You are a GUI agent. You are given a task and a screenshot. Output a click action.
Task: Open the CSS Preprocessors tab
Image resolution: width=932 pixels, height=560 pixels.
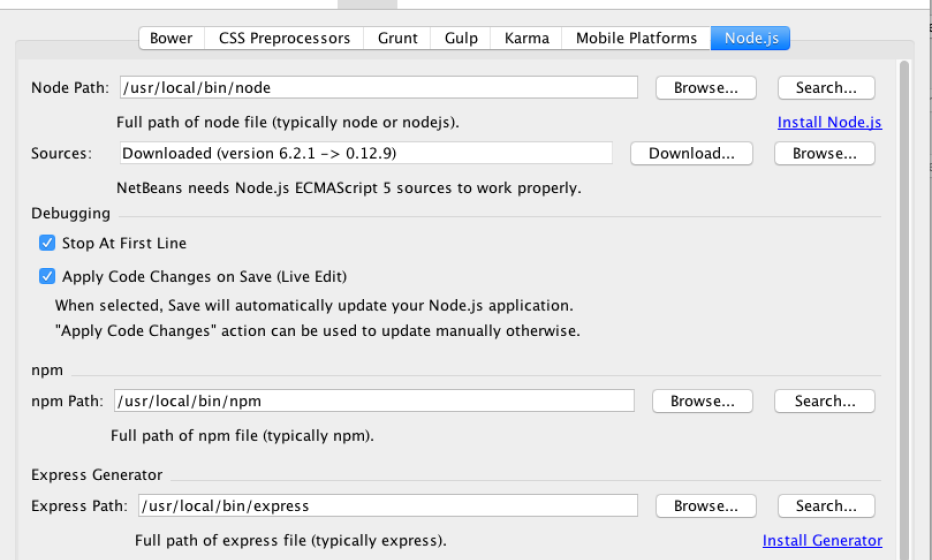coord(284,38)
